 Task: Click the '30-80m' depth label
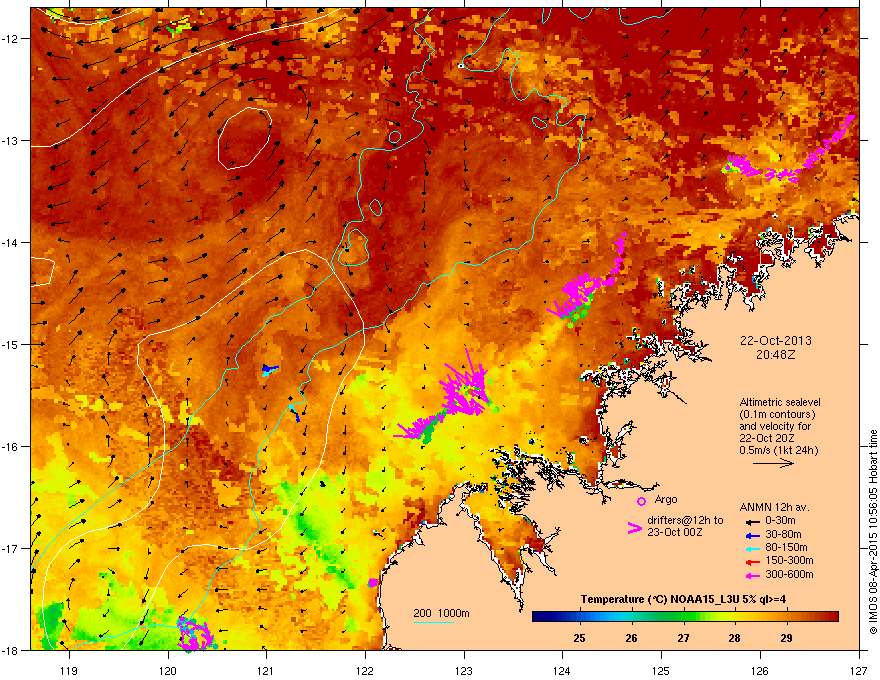pos(783,534)
